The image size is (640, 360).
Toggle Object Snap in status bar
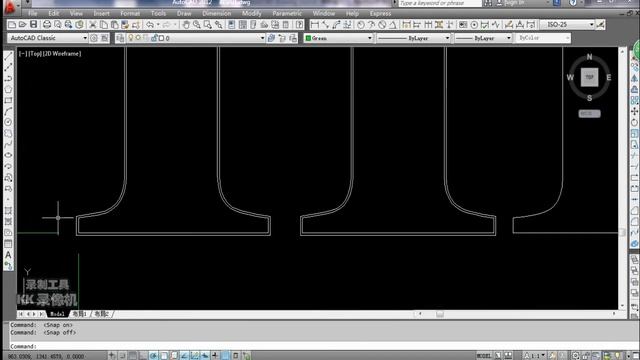tap(164, 356)
